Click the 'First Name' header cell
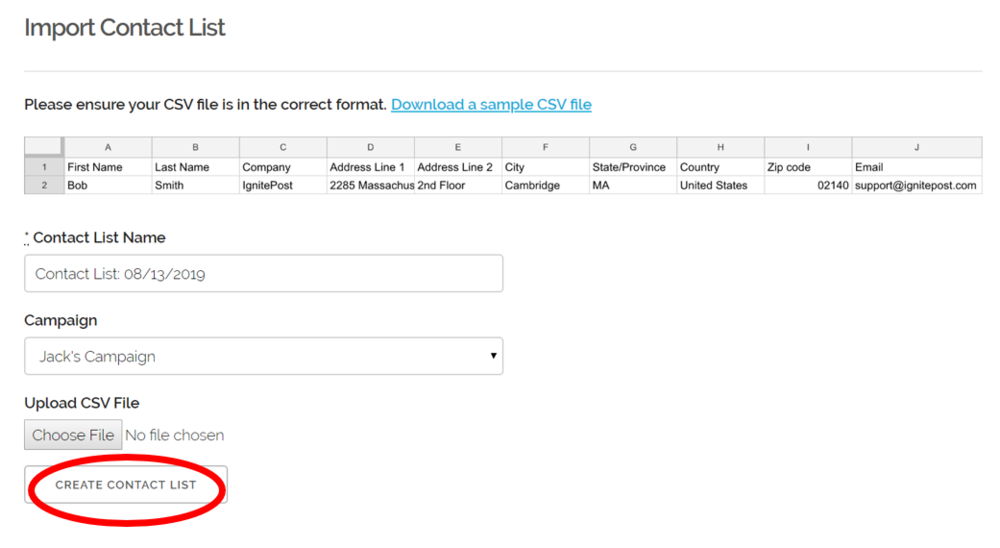The image size is (1000, 548). [x=108, y=167]
